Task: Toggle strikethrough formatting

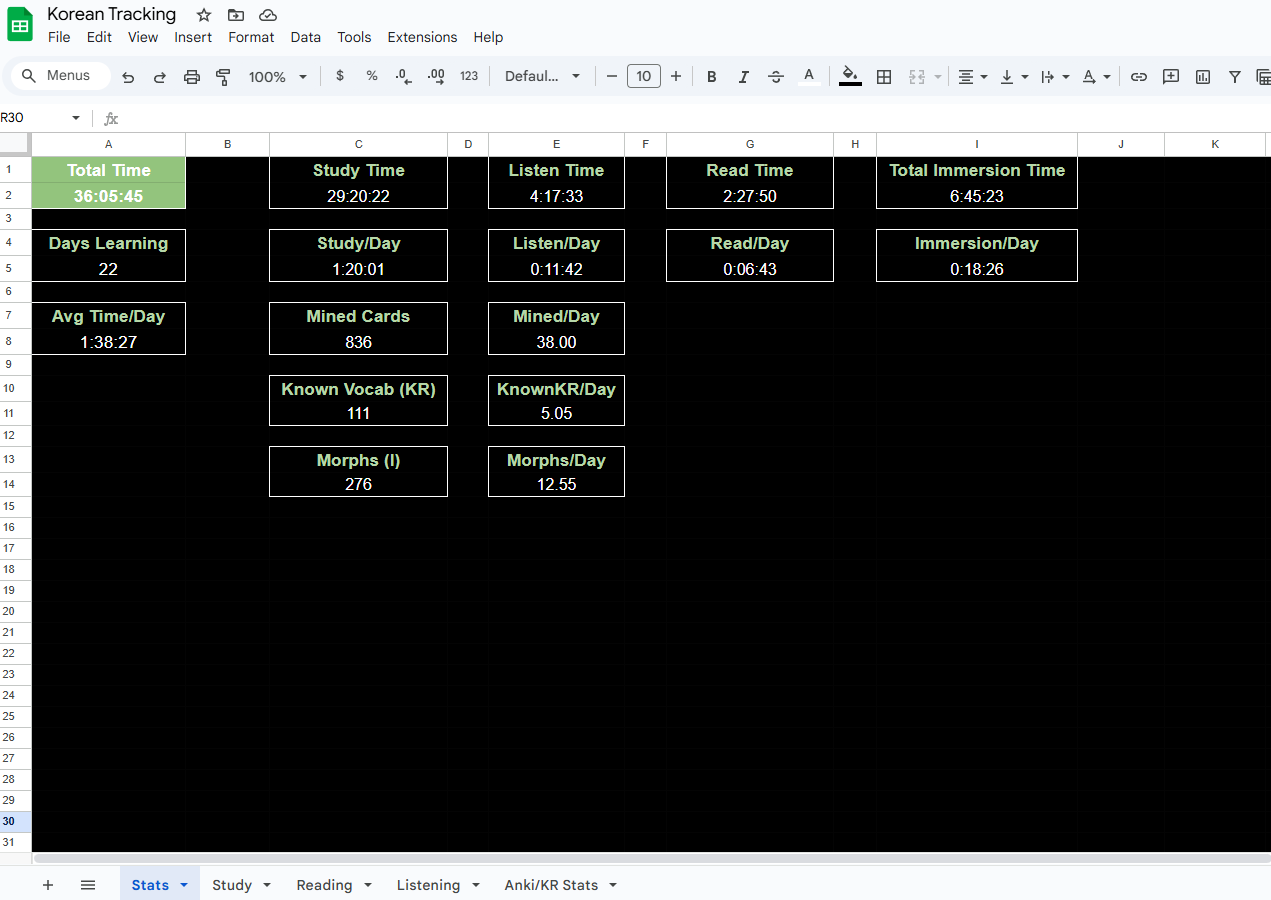Action: tap(776, 77)
